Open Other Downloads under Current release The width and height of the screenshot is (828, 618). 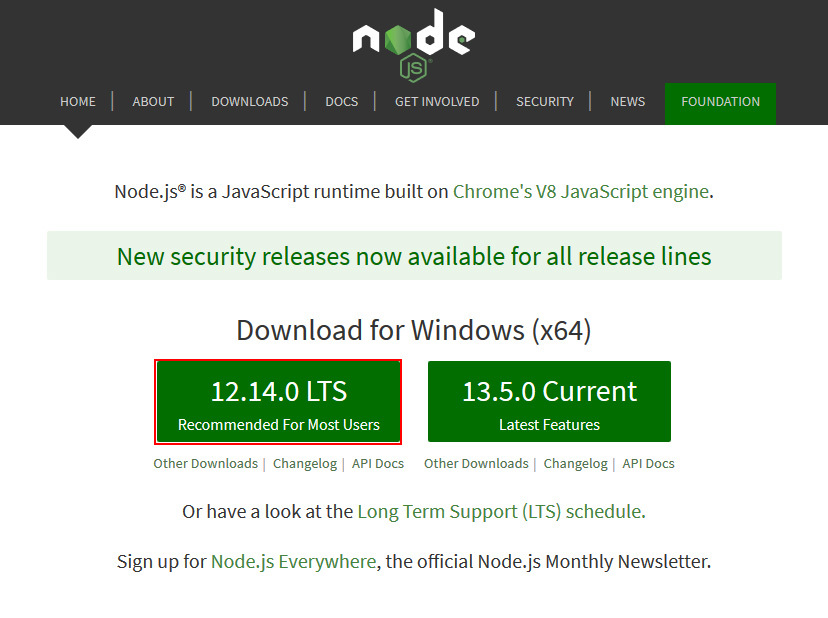coord(476,464)
